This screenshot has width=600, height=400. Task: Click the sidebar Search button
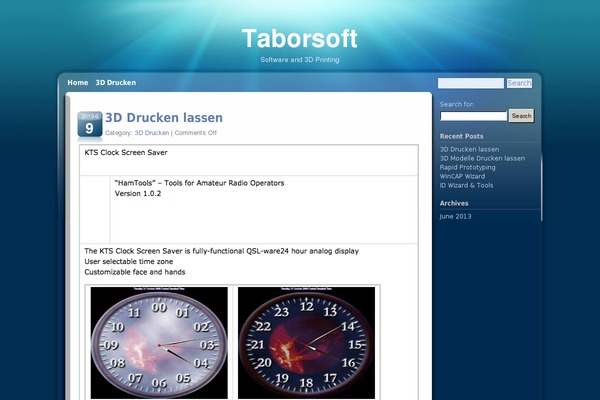tap(521, 116)
